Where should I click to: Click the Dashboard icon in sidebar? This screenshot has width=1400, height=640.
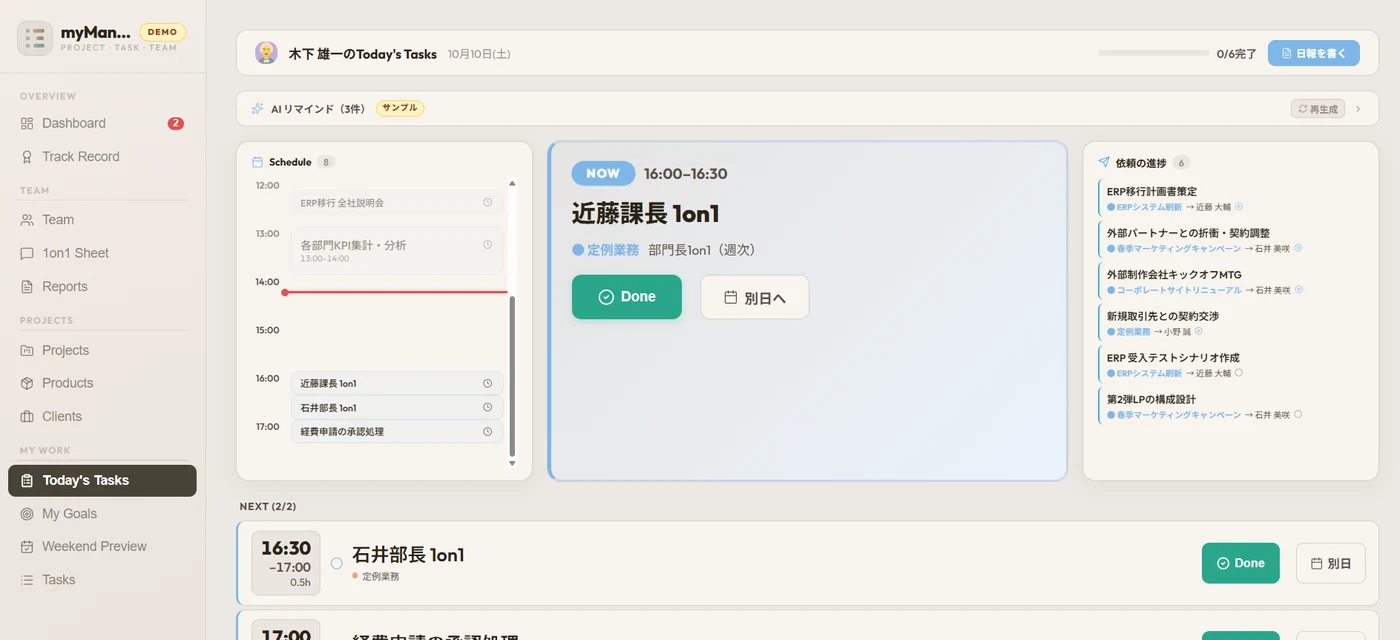click(x=27, y=123)
